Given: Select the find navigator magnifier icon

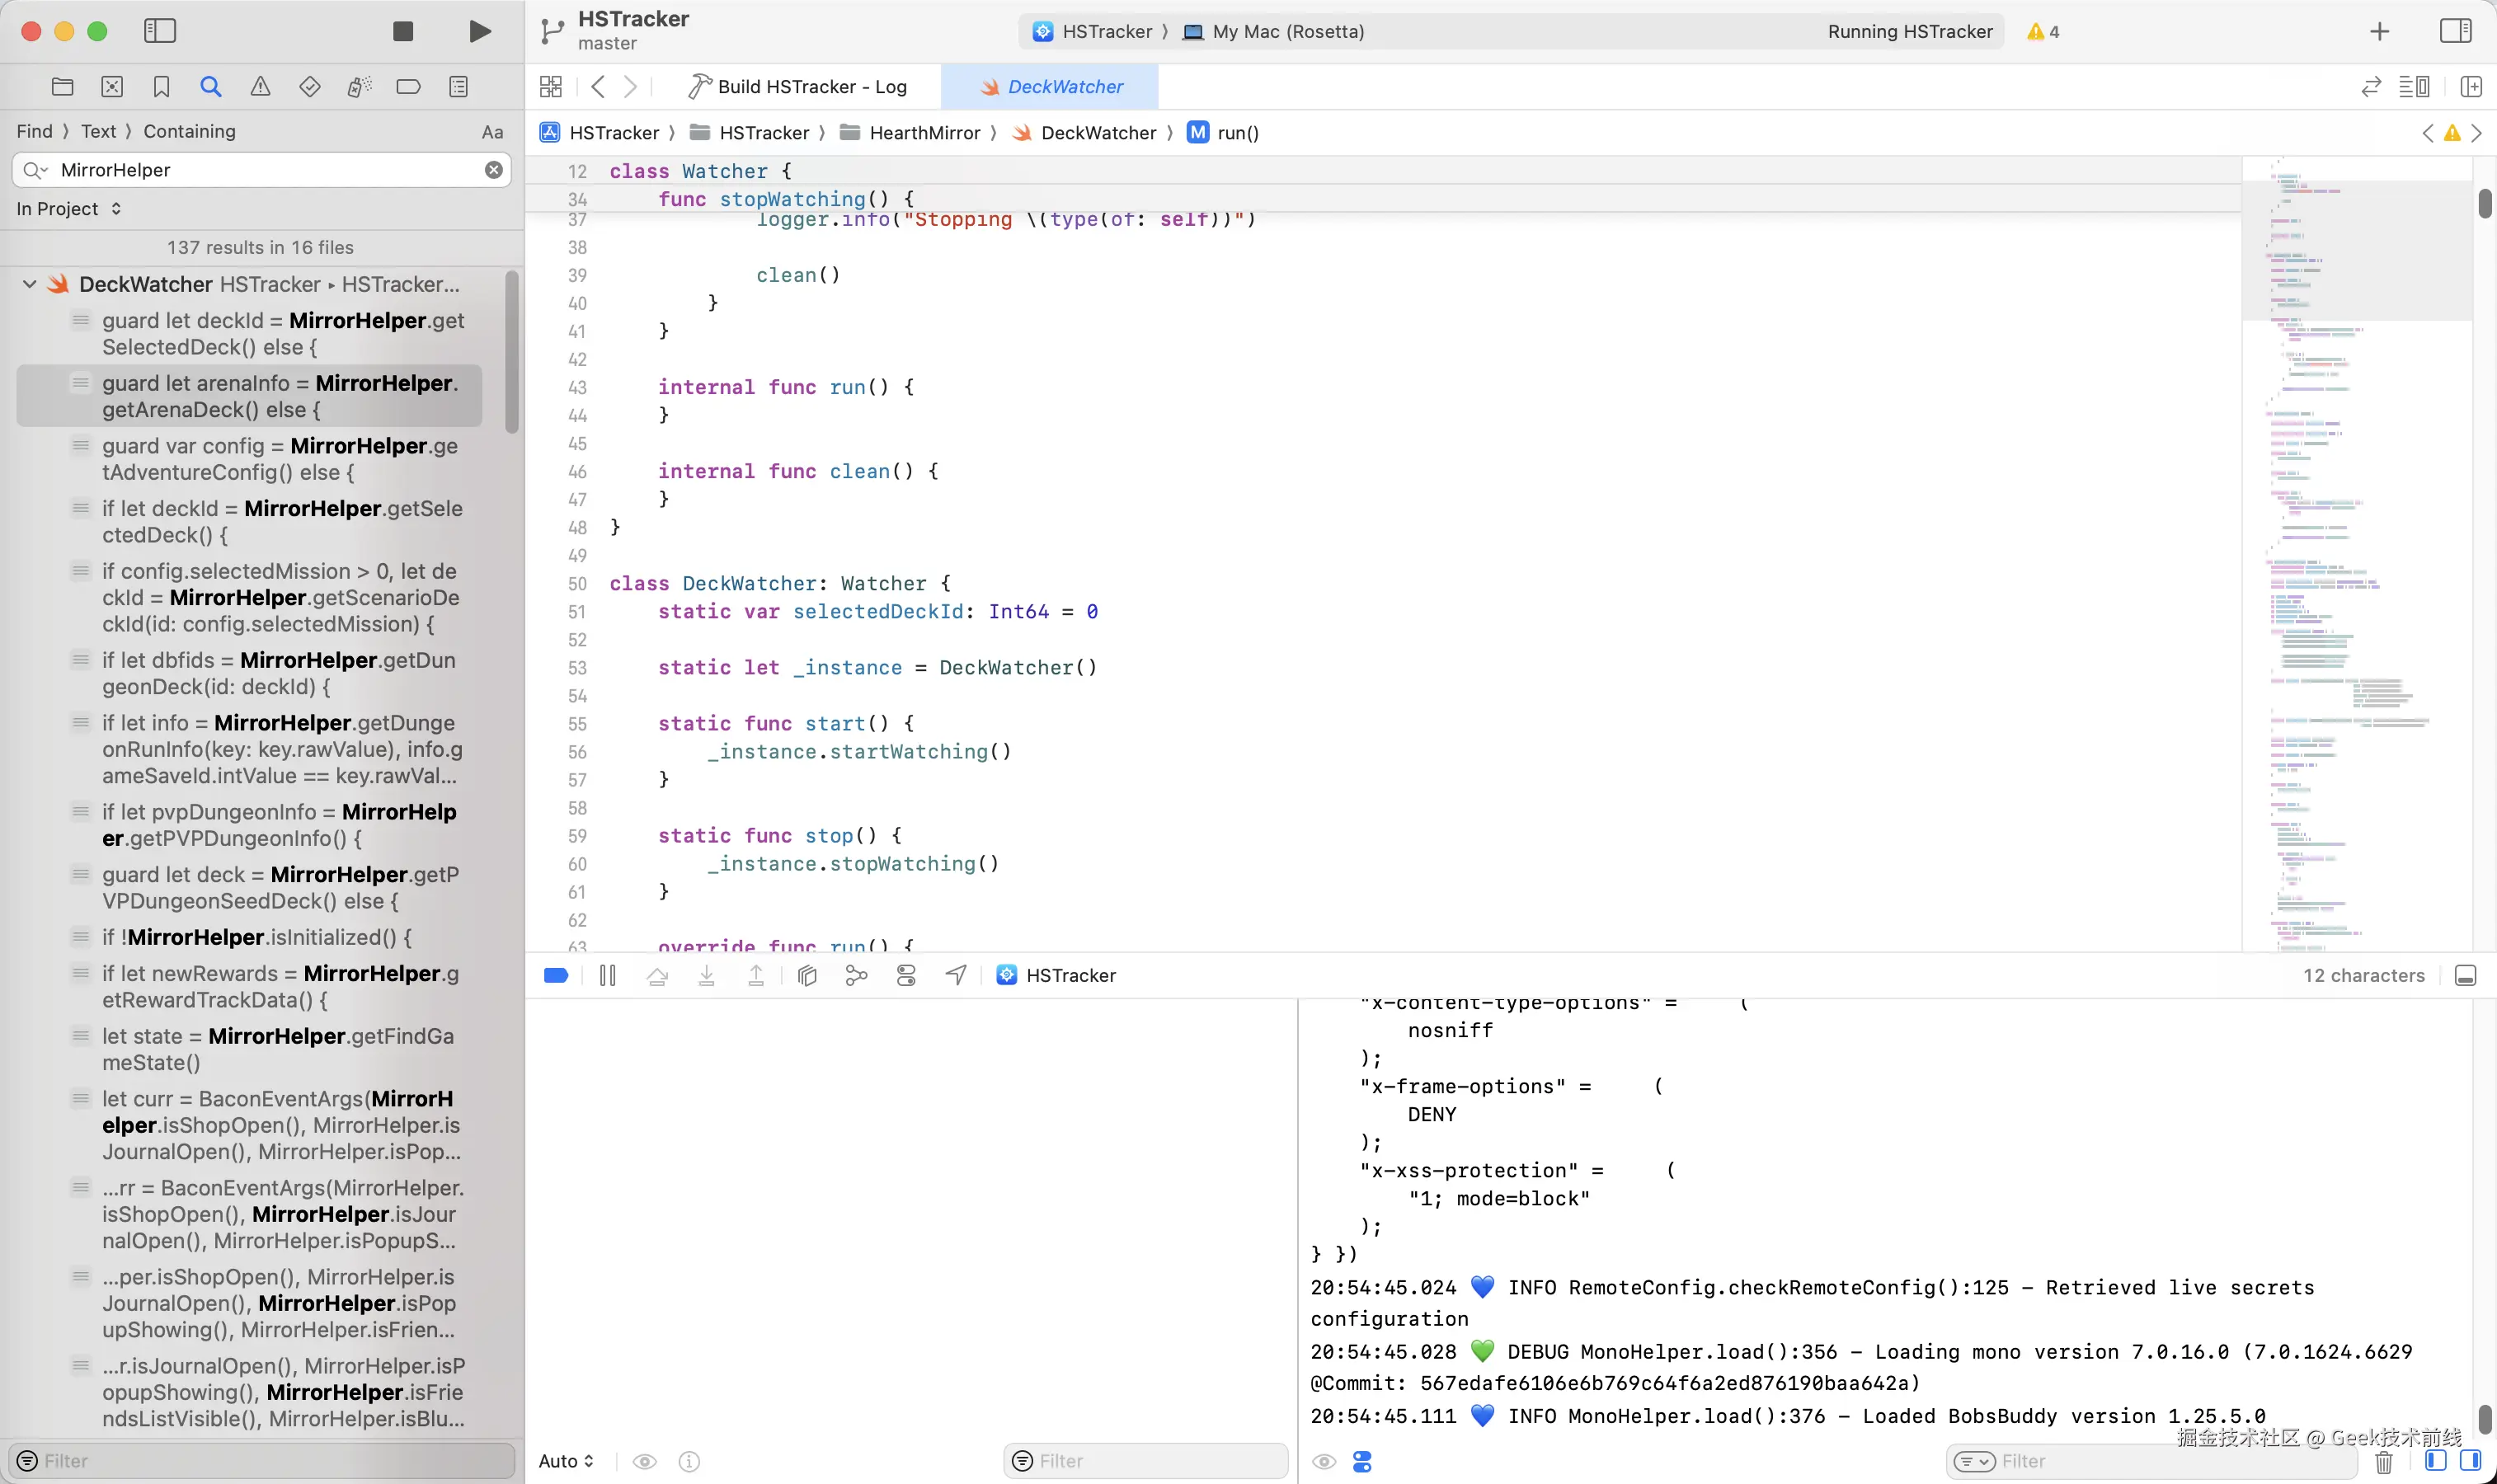Looking at the screenshot, I should 210,87.
